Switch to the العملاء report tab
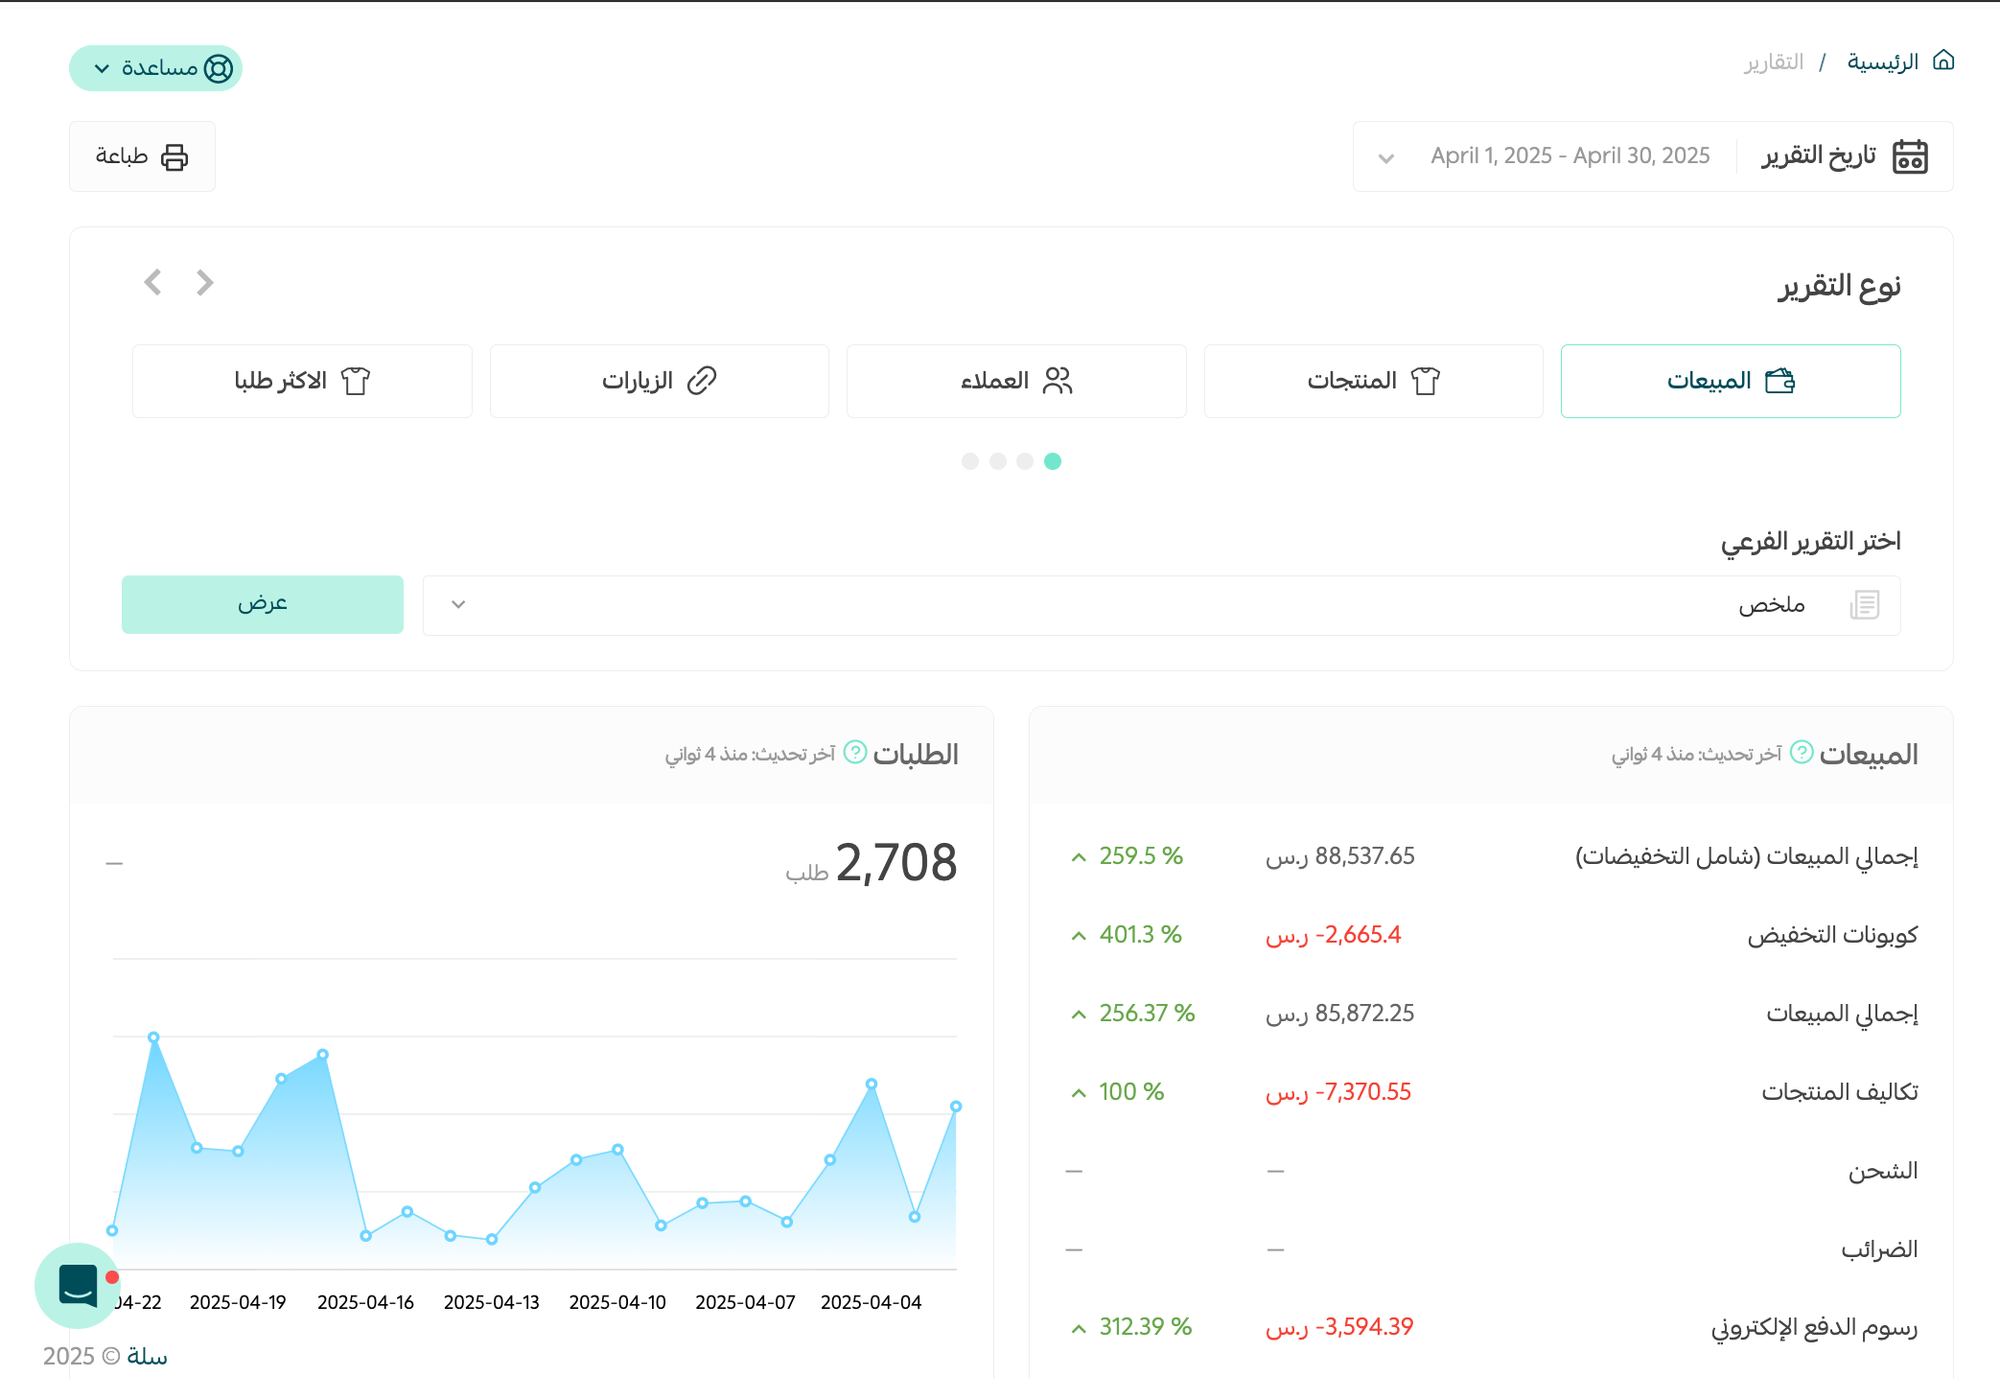This screenshot has height=1379, width=2000. point(1016,381)
